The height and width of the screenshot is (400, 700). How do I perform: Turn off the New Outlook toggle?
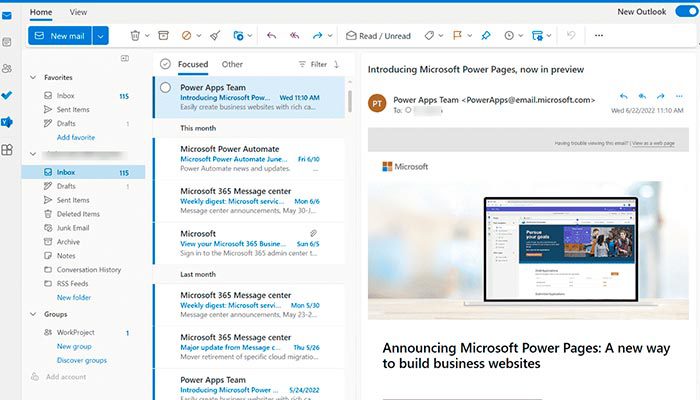[x=685, y=11]
